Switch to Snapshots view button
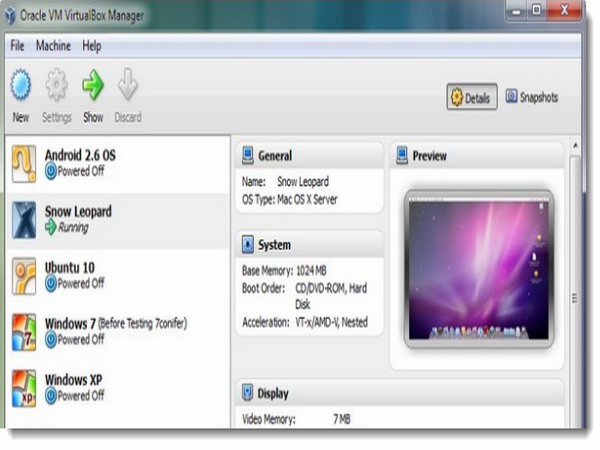 532,97
